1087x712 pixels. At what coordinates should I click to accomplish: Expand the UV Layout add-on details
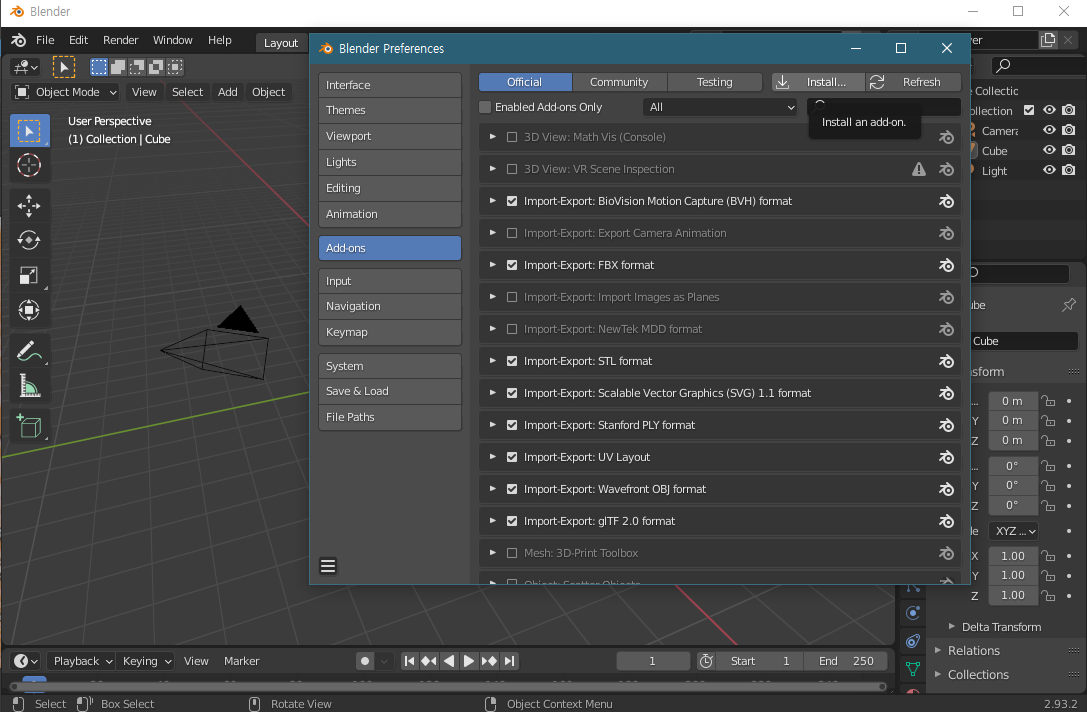point(493,457)
